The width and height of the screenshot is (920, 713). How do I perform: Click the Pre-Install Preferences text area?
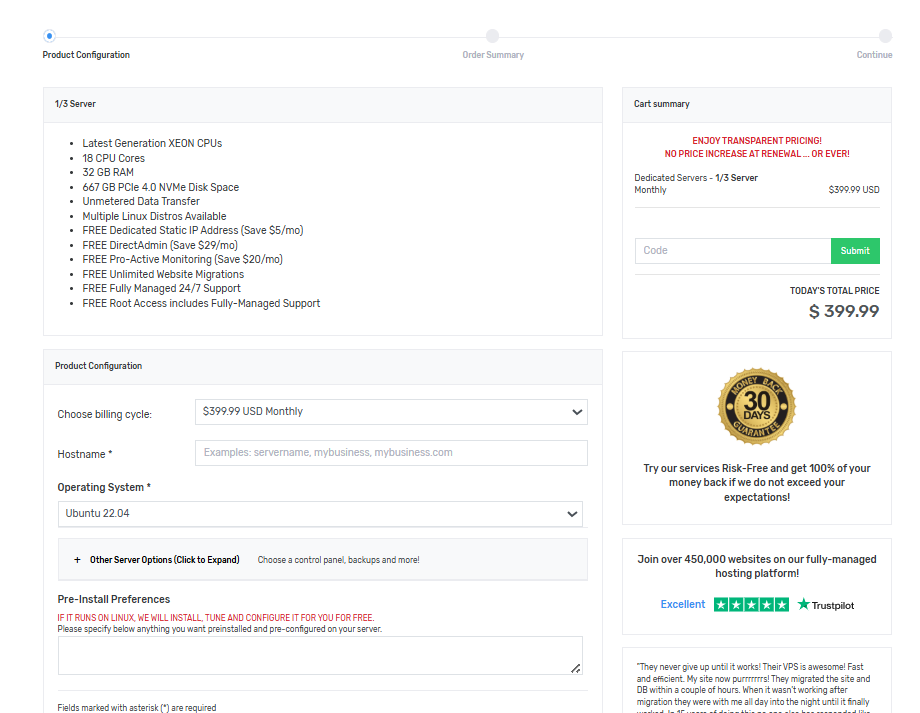point(320,655)
